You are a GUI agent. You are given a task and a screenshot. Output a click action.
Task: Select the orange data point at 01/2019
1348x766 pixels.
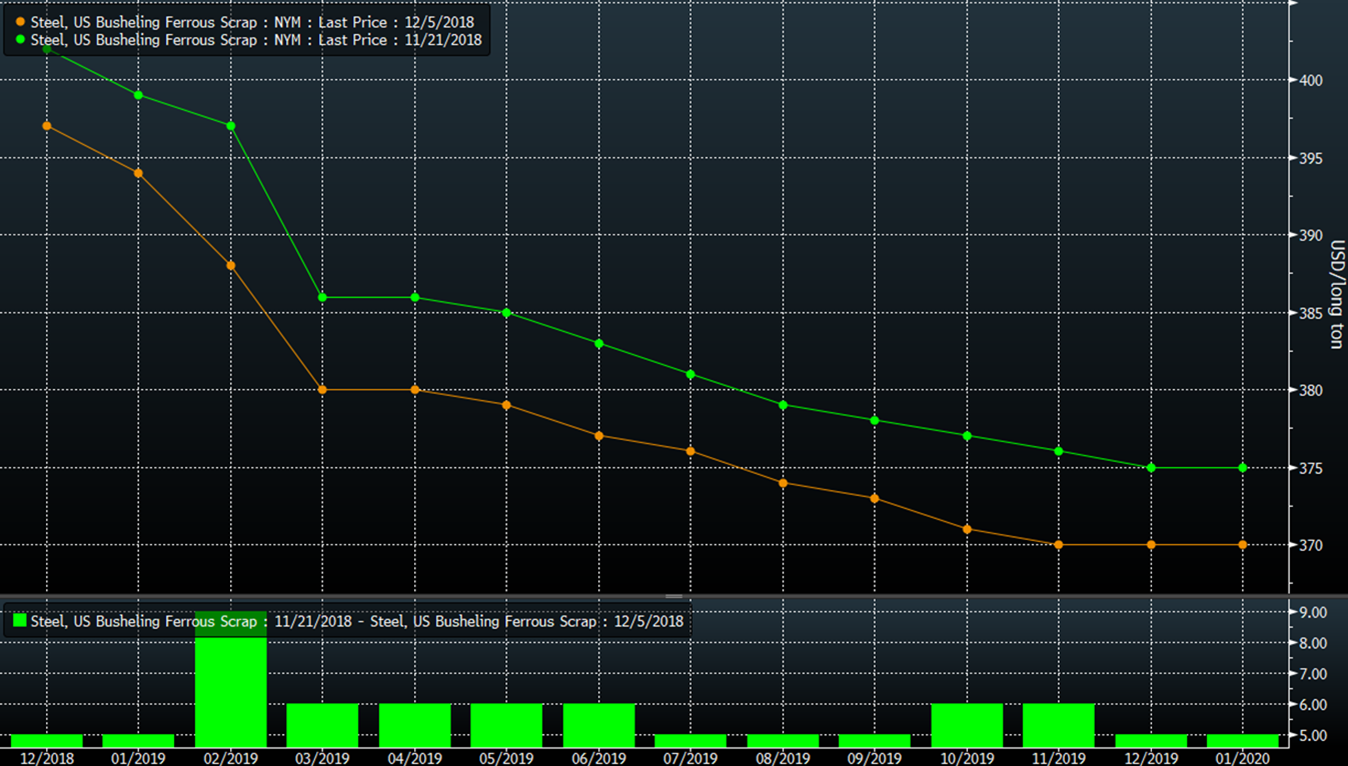(138, 173)
